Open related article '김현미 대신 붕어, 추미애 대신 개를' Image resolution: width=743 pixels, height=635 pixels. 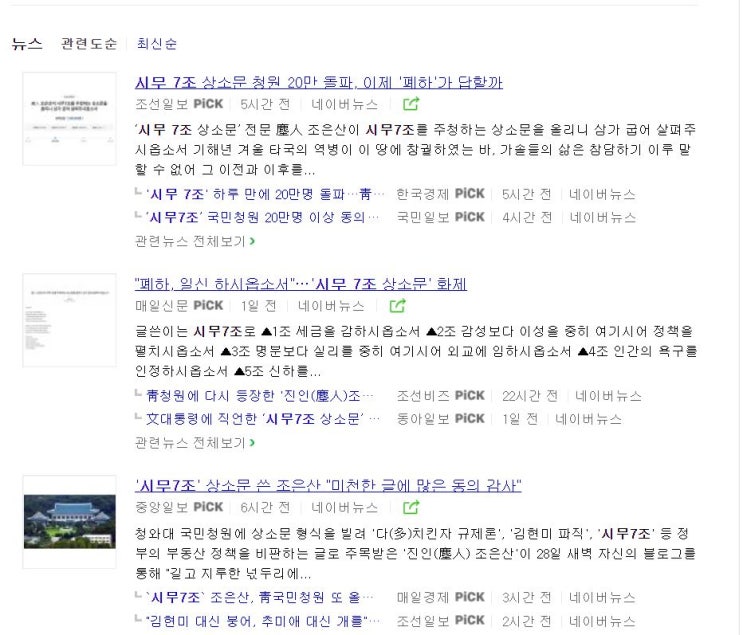pyautogui.click(x=263, y=621)
